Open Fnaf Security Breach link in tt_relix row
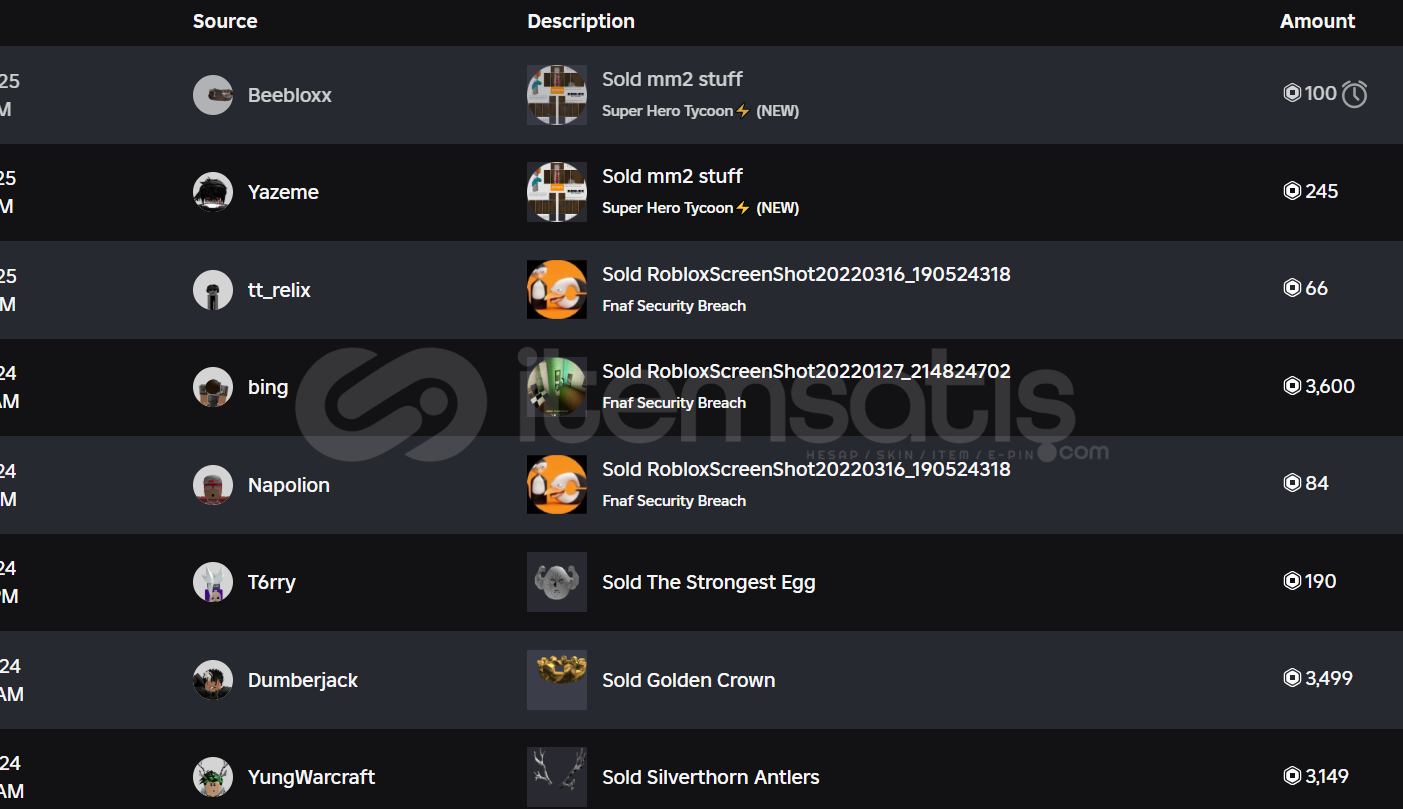1403x809 pixels. click(674, 306)
